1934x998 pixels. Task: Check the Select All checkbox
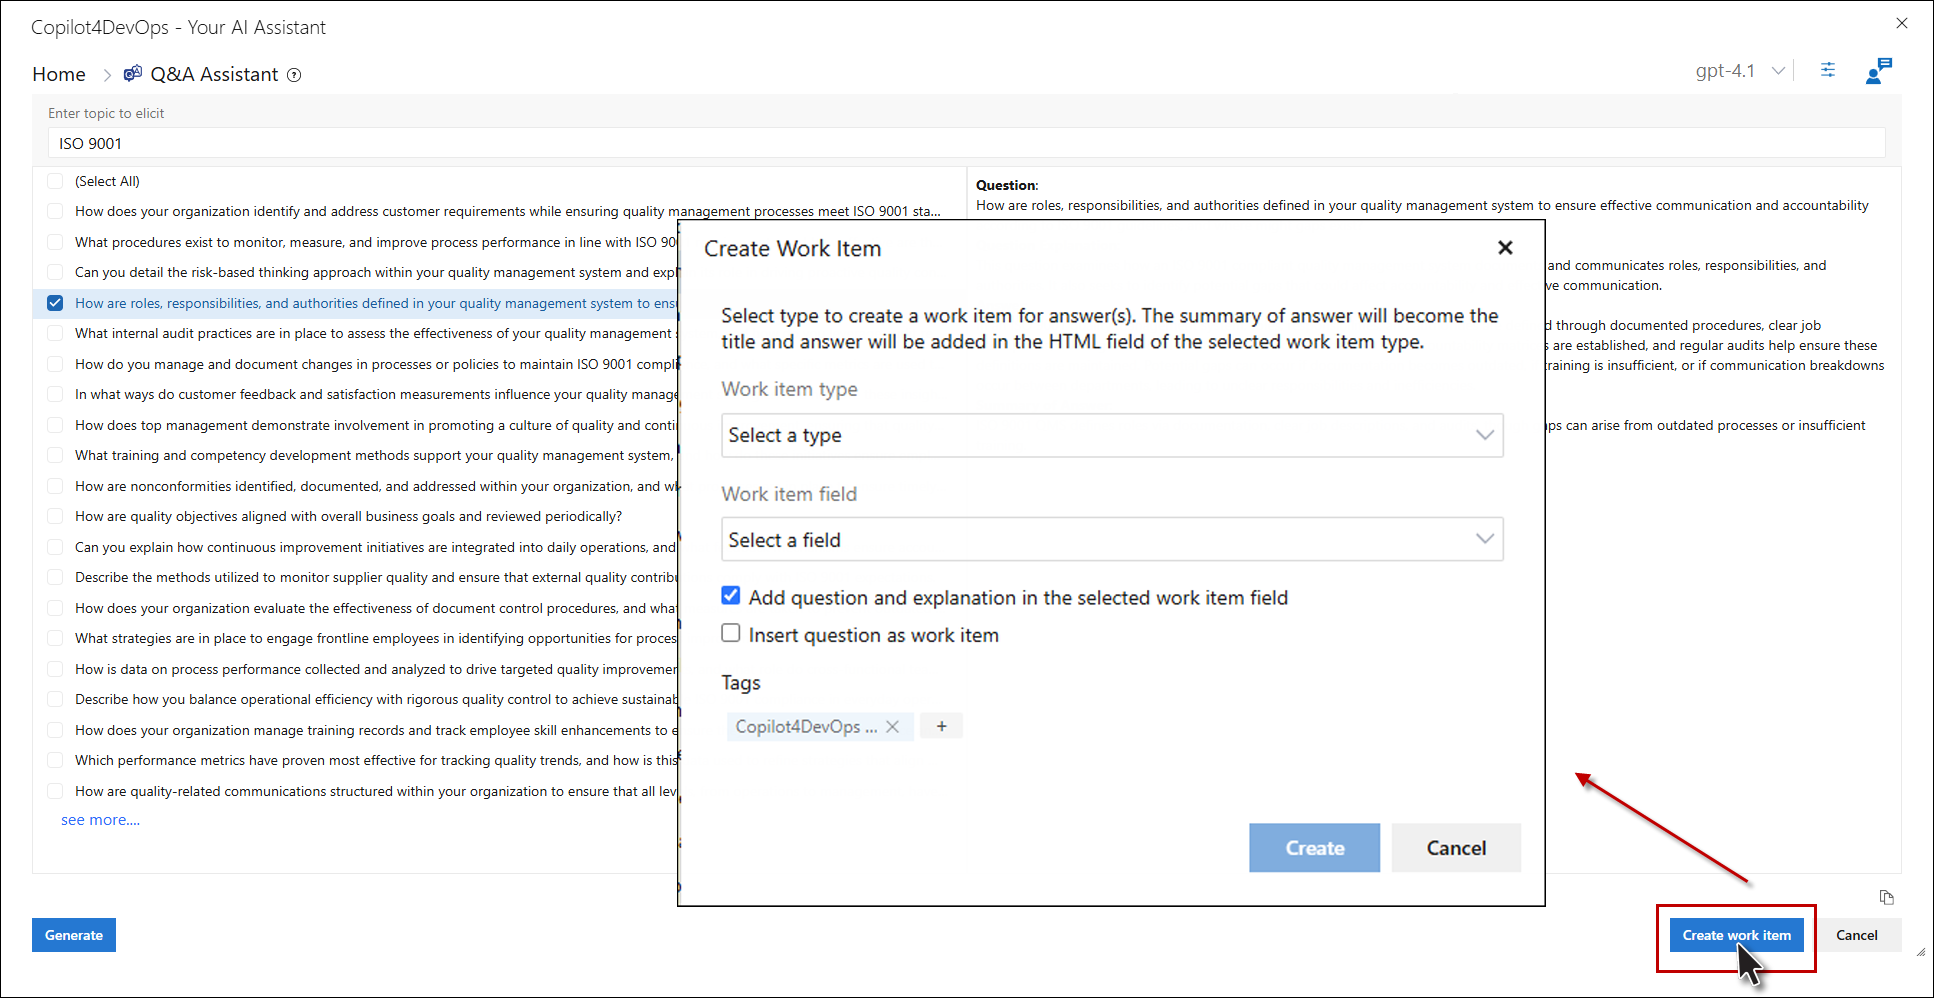(55, 181)
